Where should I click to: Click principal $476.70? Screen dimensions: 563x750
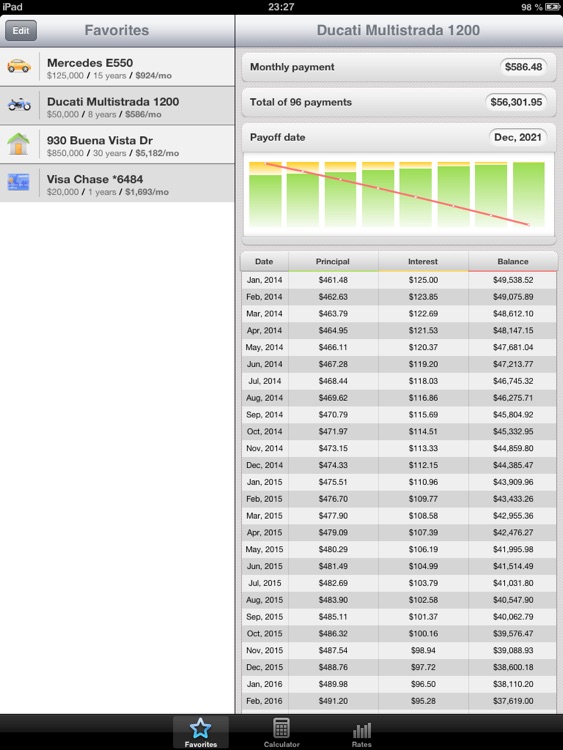[333, 499]
